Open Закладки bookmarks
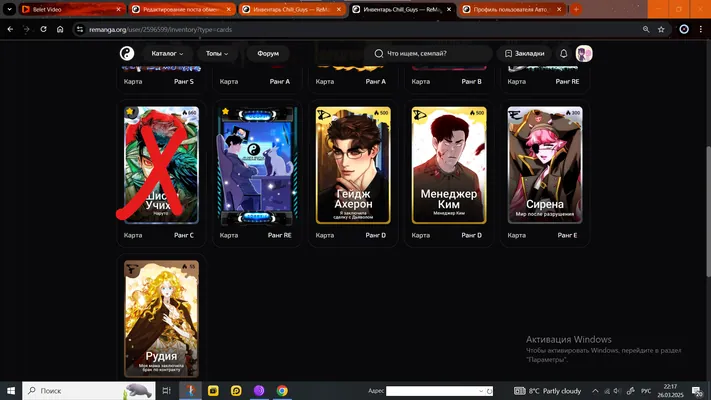The width and height of the screenshot is (711, 400). coord(525,54)
